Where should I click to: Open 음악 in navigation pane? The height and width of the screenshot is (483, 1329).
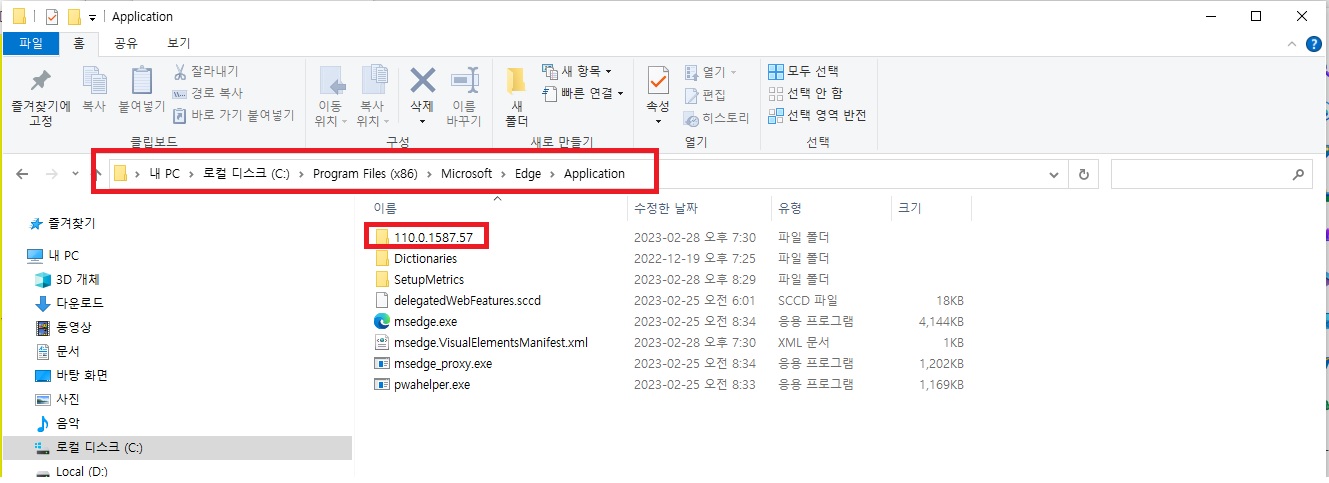coord(67,423)
